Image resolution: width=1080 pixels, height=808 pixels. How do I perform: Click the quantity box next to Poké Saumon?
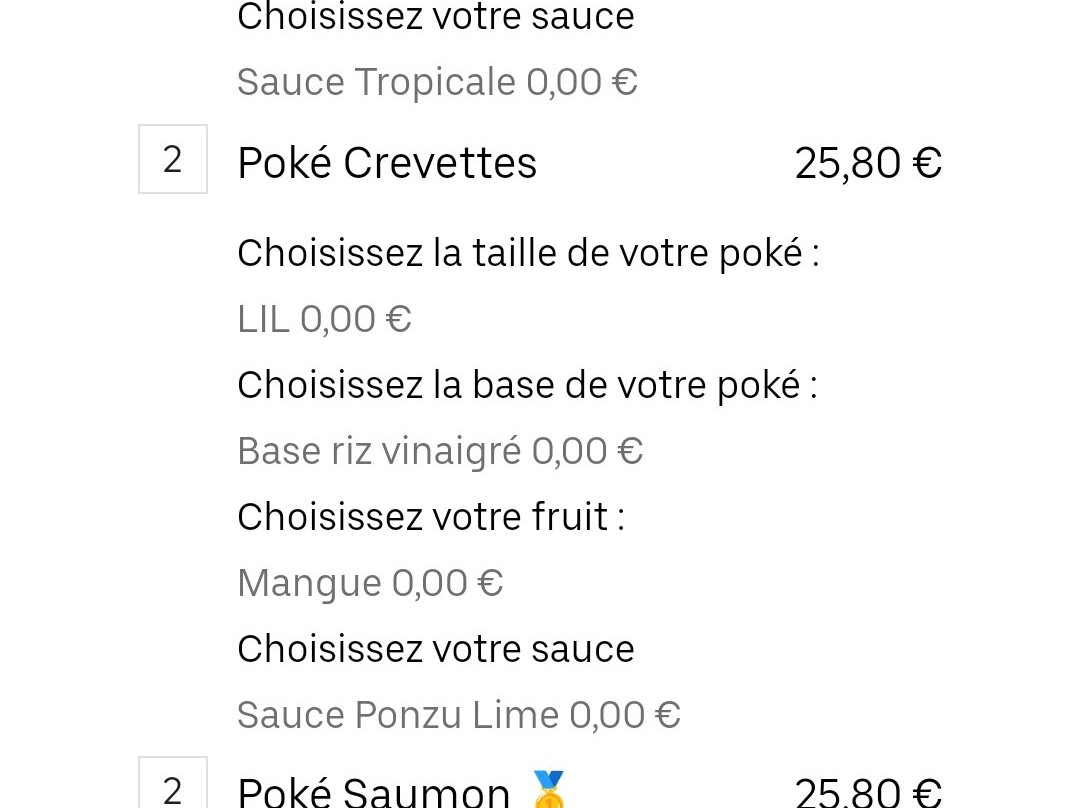[173, 783]
